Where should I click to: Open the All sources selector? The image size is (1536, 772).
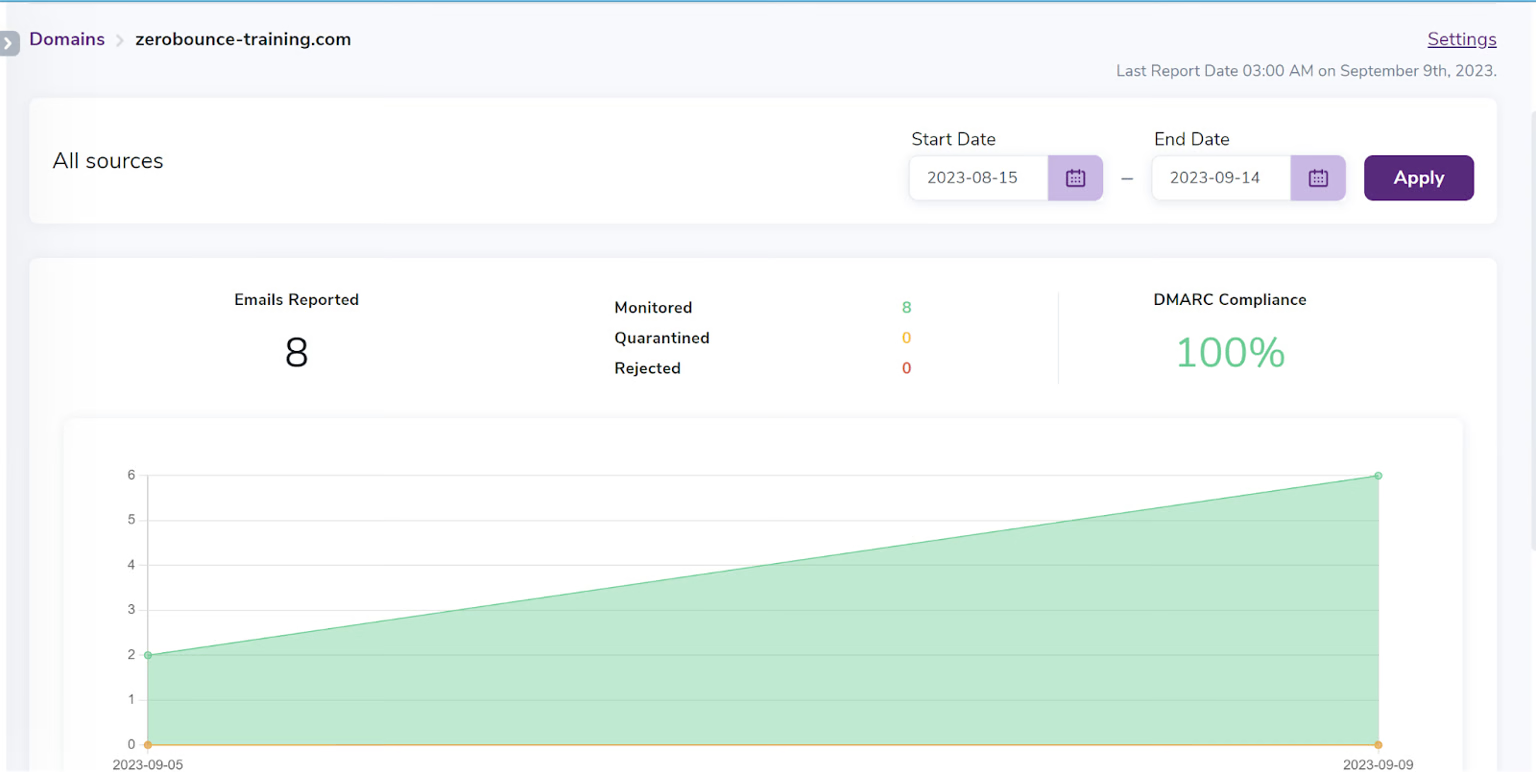click(108, 161)
